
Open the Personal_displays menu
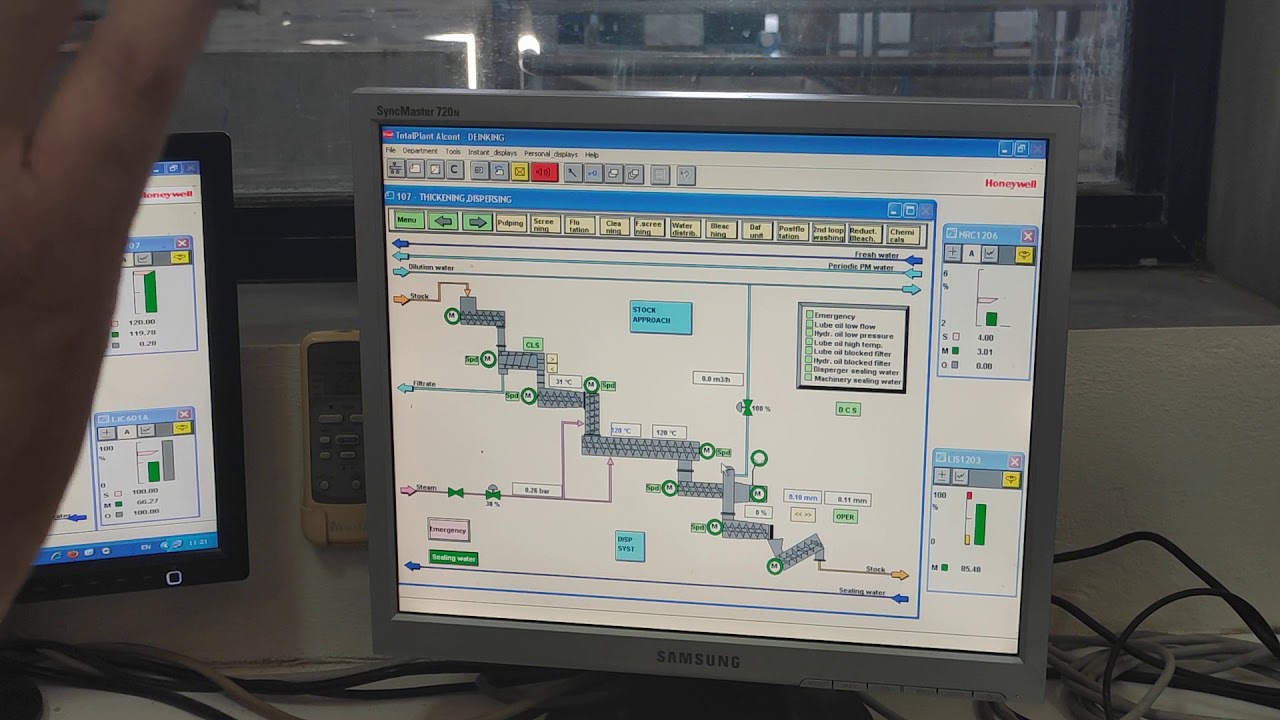coord(551,154)
